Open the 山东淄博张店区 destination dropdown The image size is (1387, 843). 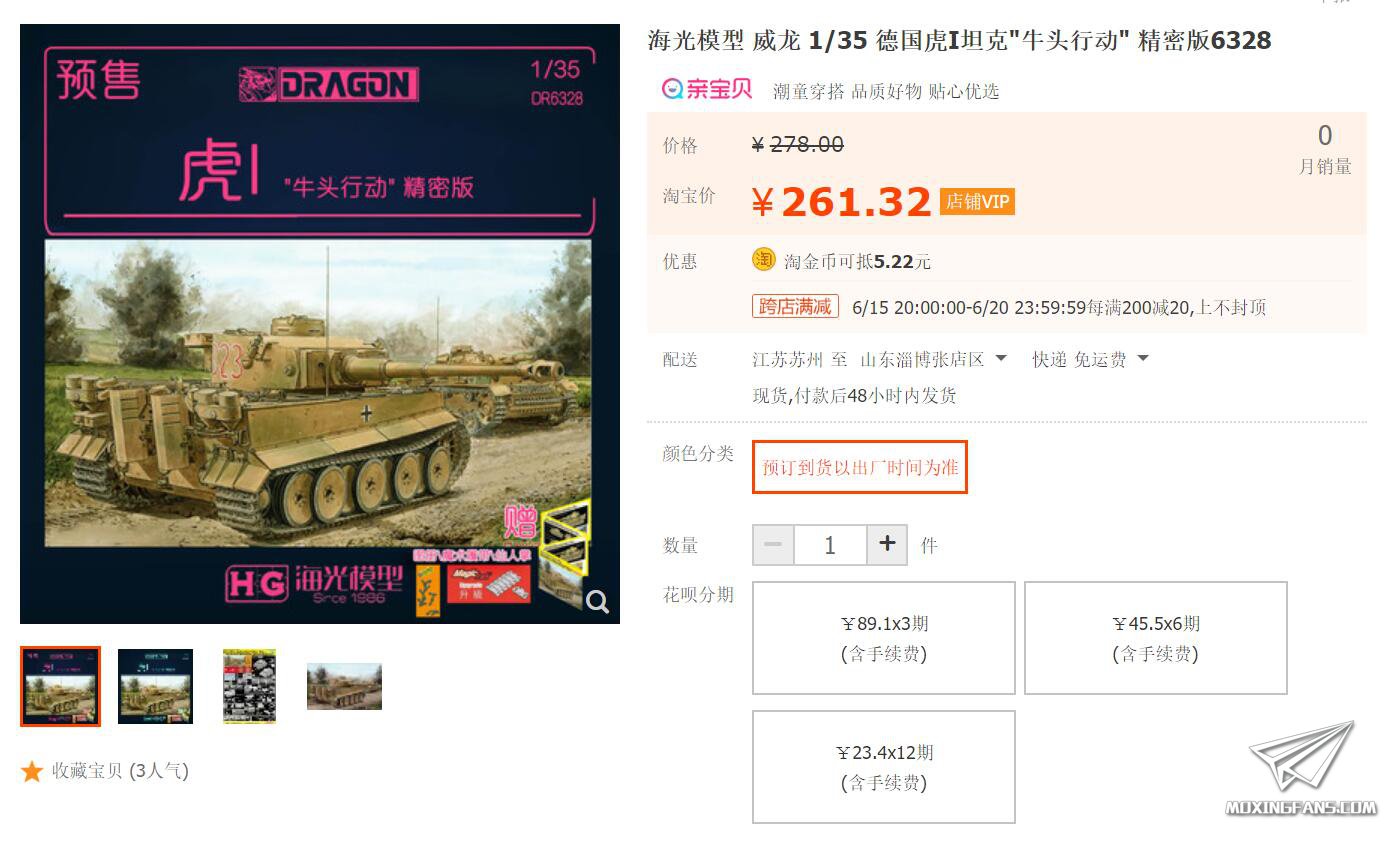pyautogui.click(x=934, y=359)
